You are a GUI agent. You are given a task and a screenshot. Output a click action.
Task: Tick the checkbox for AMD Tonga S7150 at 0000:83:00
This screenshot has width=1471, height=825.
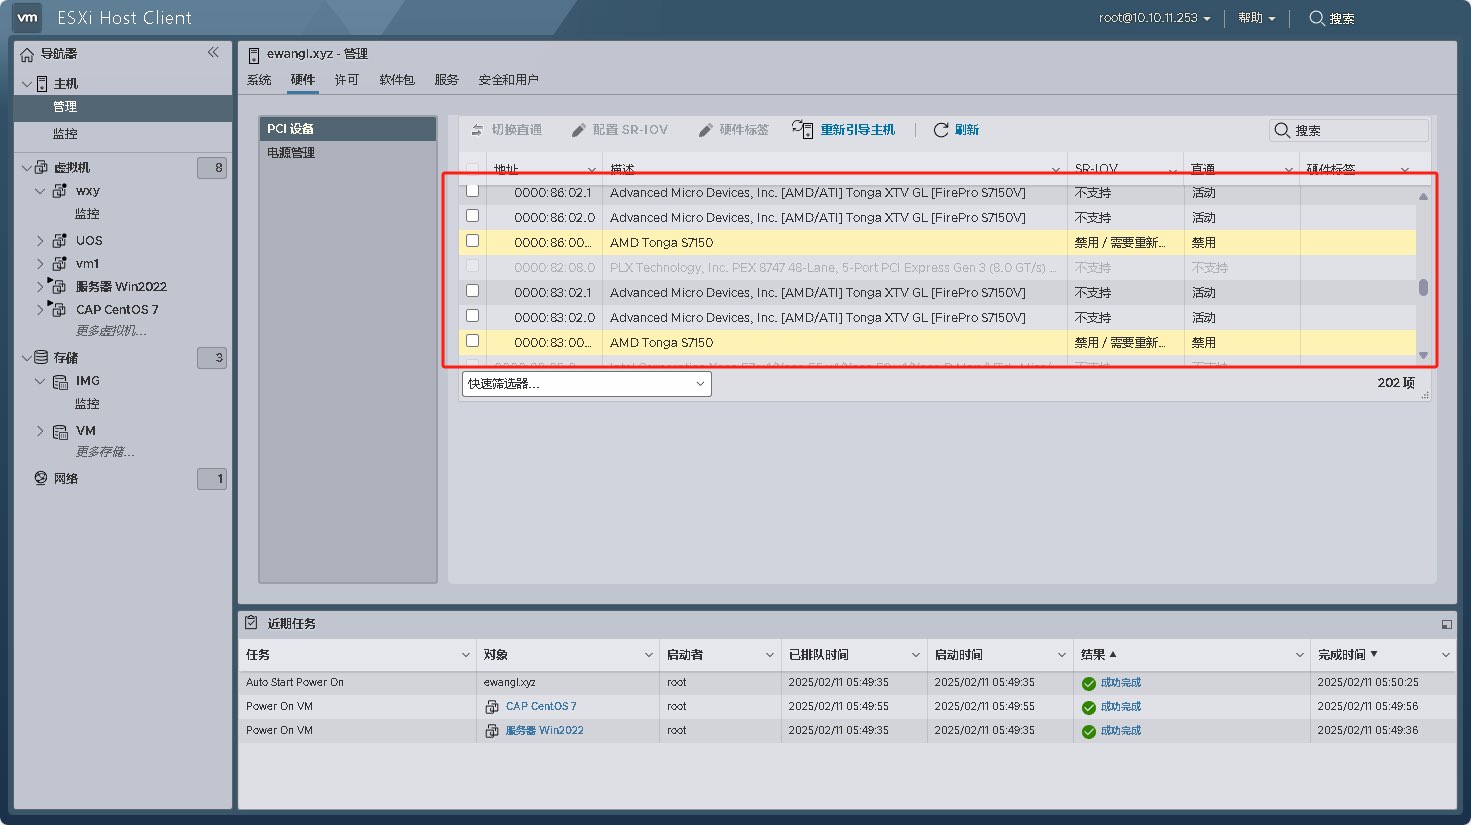472,341
